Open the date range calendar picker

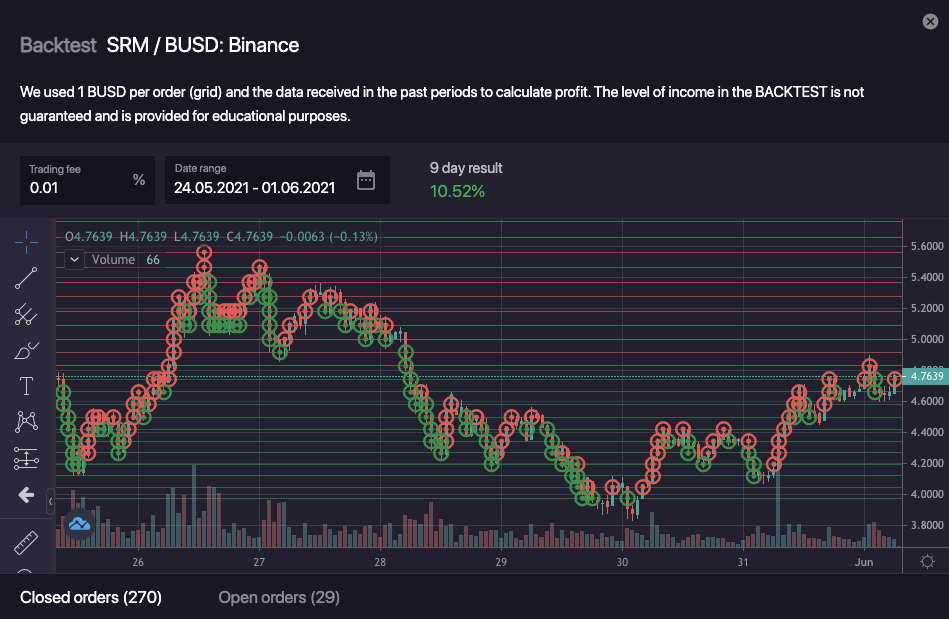366,180
